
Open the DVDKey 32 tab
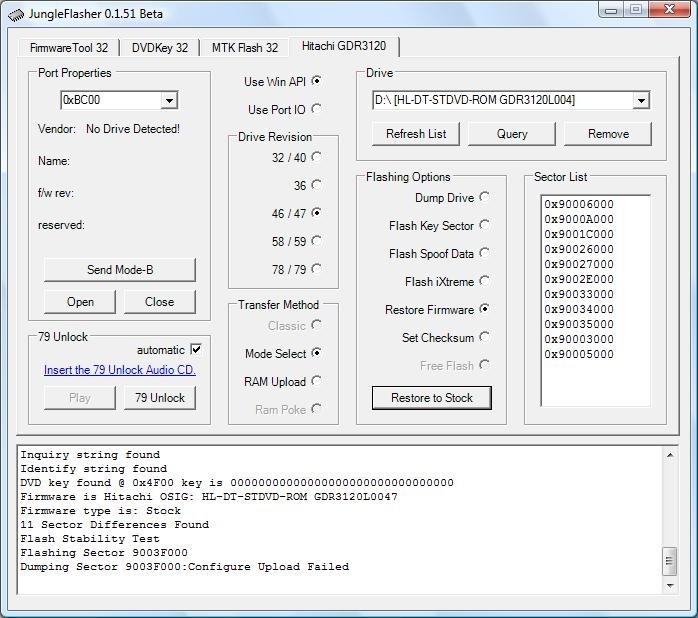(x=160, y=48)
